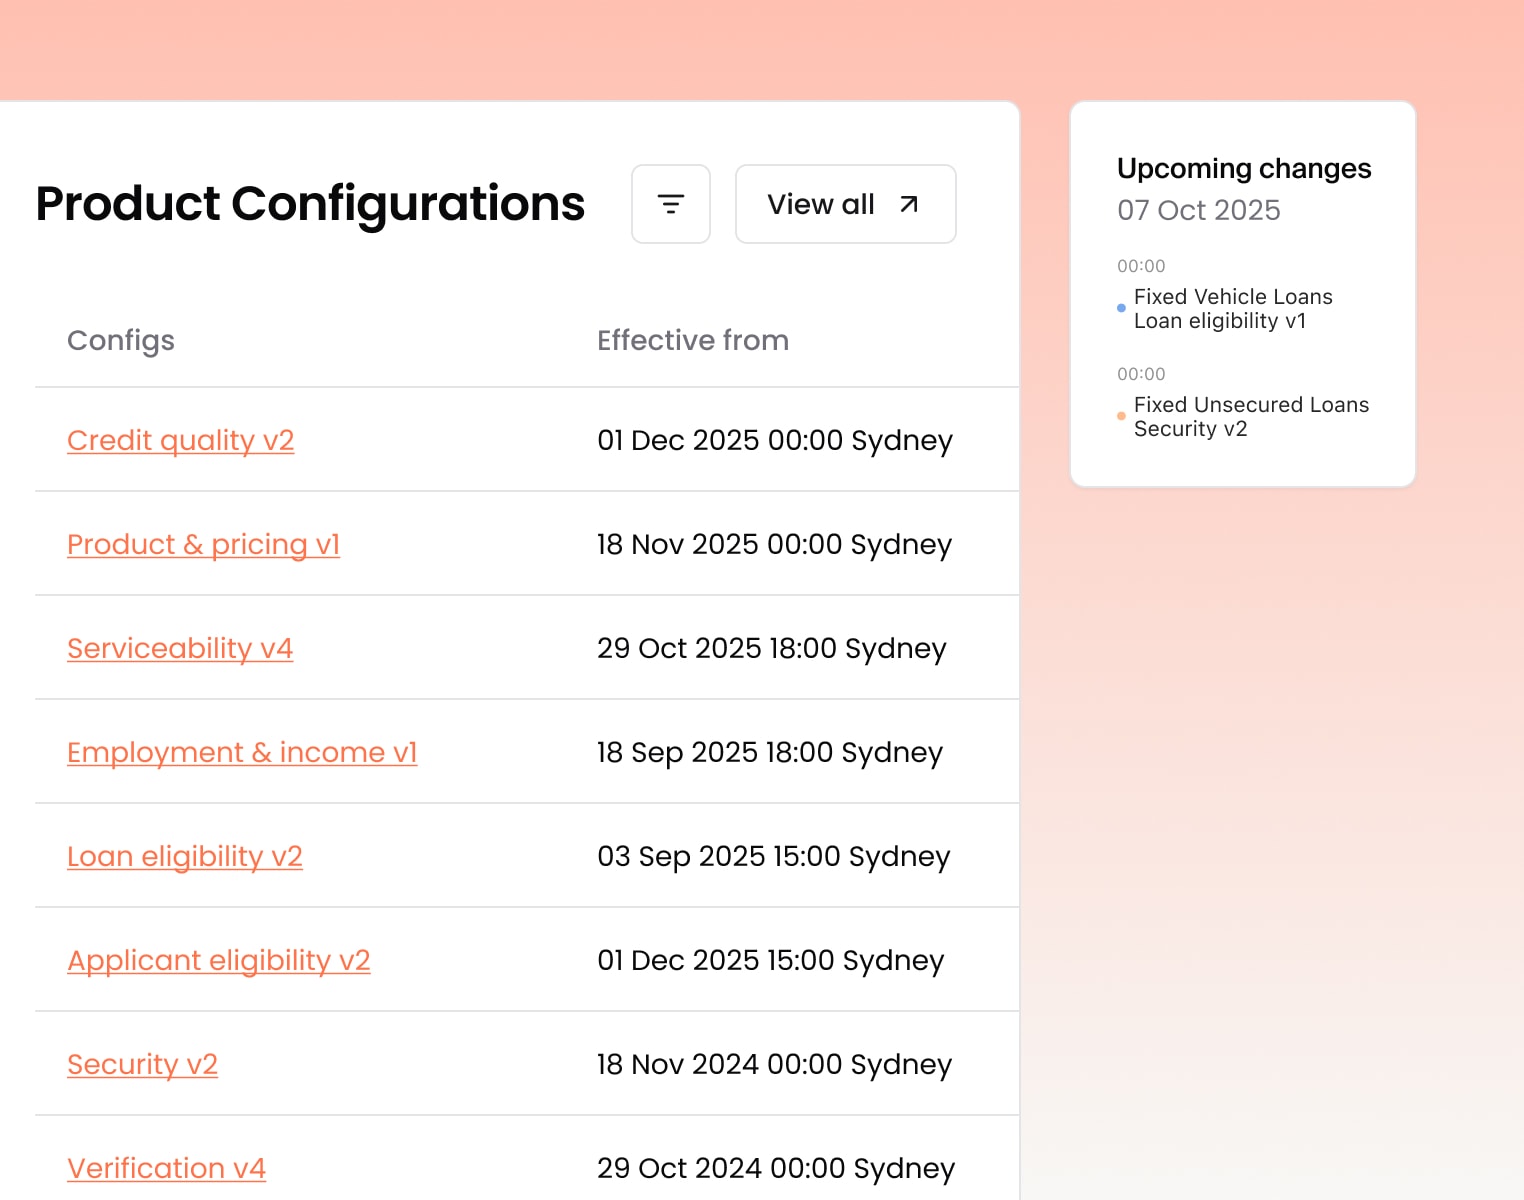Viewport: 1524px width, 1200px height.
Task: Select the Loan eligibility v2 config
Action: point(185,856)
